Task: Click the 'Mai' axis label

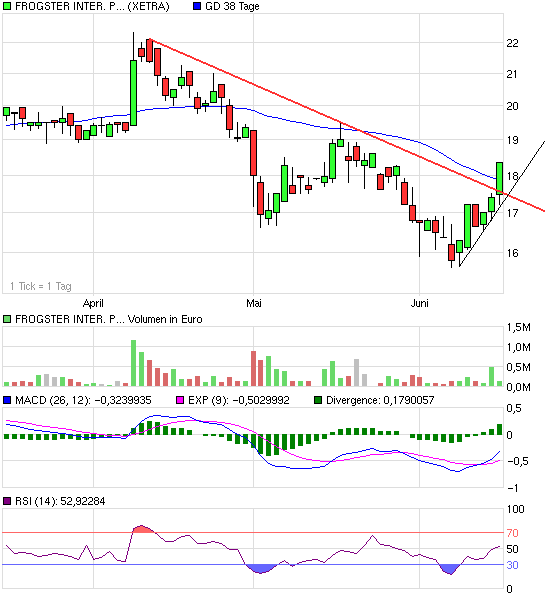Action: (x=254, y=303)
